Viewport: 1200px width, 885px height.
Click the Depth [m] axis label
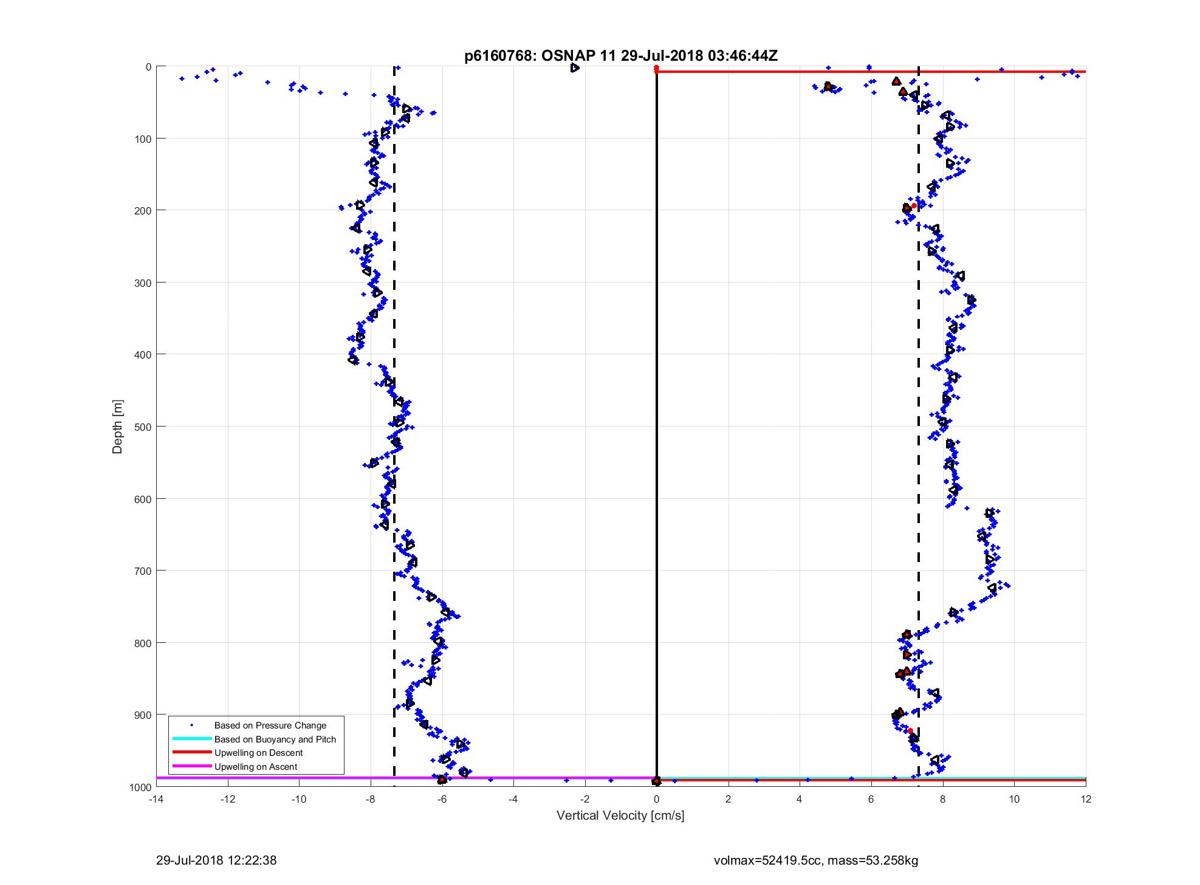pos(117,426)
